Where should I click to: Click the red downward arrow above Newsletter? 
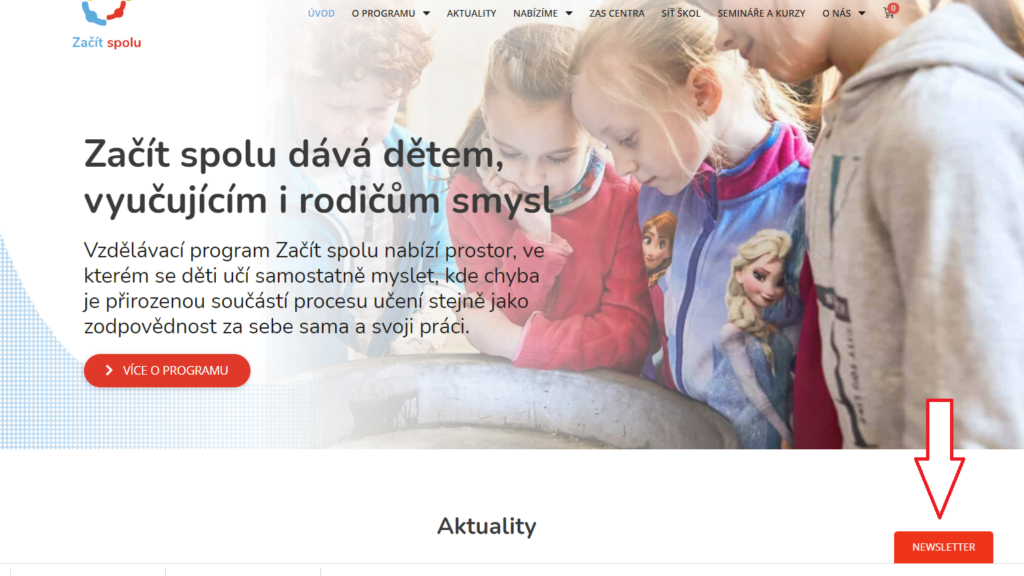(939, 459)
